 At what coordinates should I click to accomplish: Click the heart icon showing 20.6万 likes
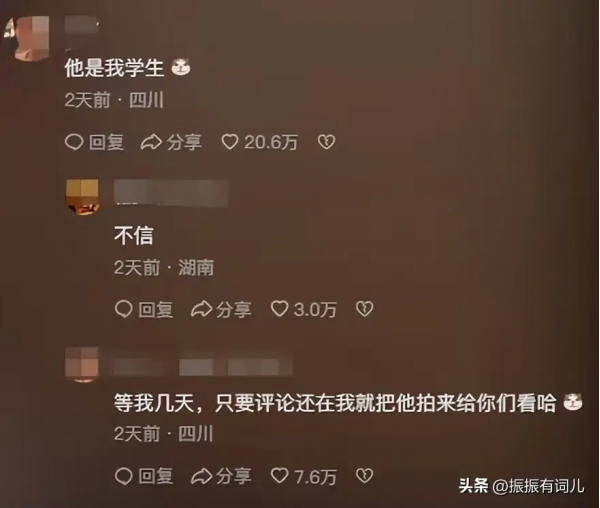[x=230, y=142]
